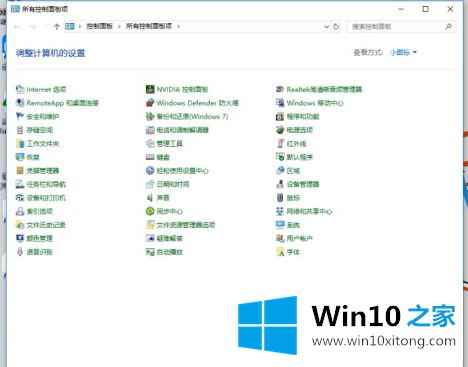Open Realtek高清晰音频管理器

319,89
